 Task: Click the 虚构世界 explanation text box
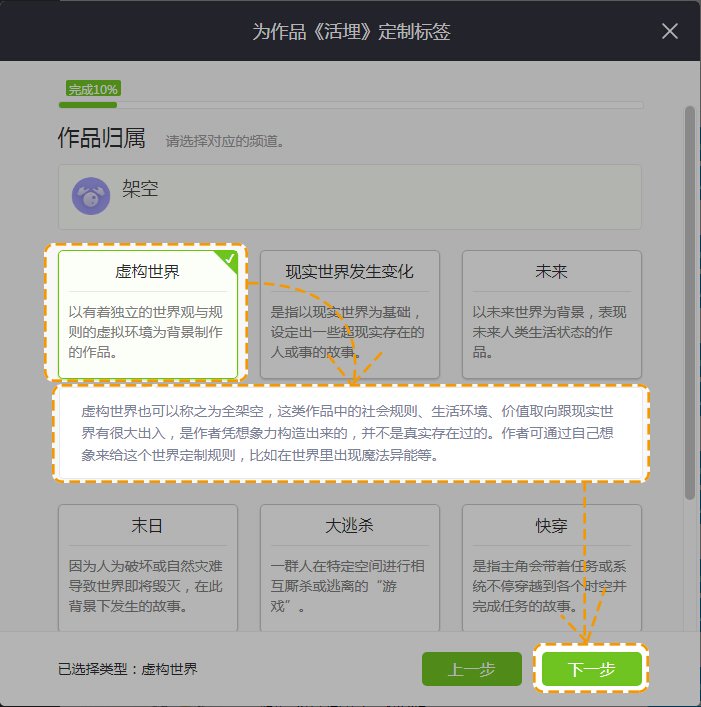click(x=350, y=433)
